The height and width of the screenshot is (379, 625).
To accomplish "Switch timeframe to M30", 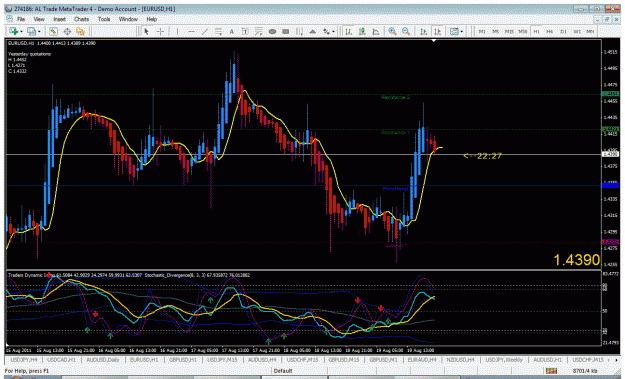I will (523, 31).
